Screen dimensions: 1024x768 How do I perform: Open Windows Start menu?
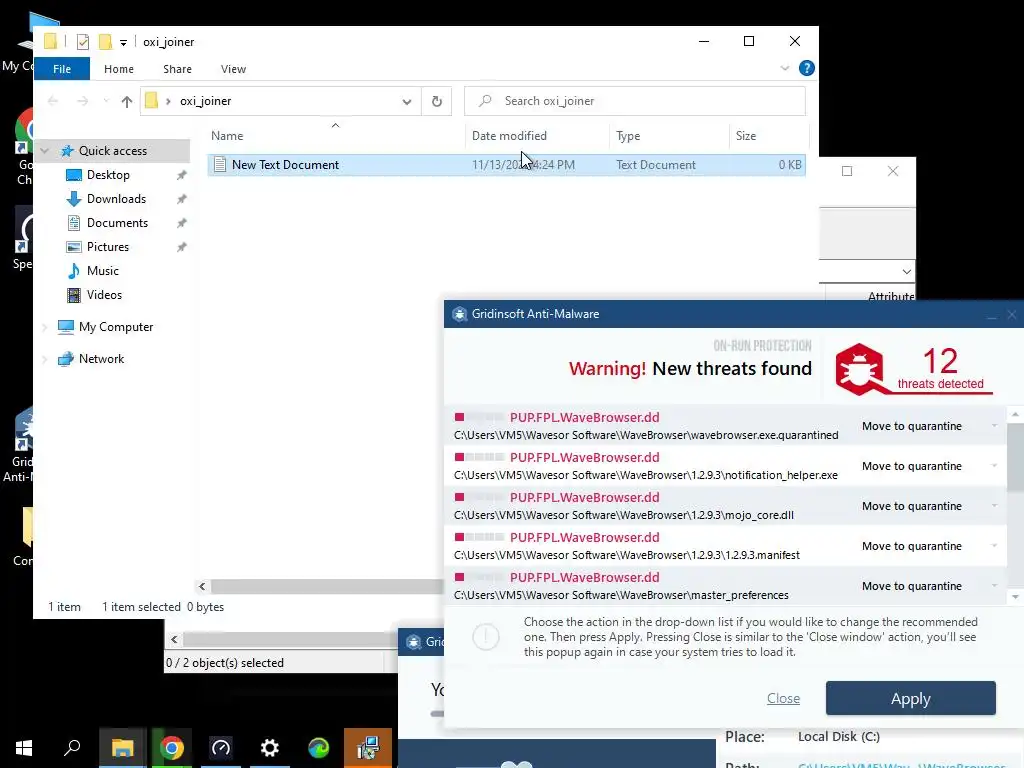(x=24, y=748)
